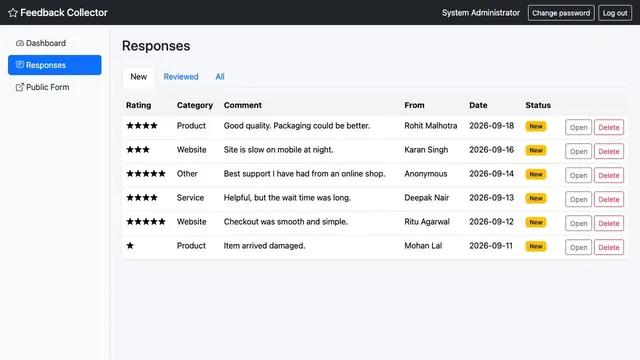Click the Date column header
This screenshot has height=360, width=640.
pyautogui.click(x=478, y=105)
